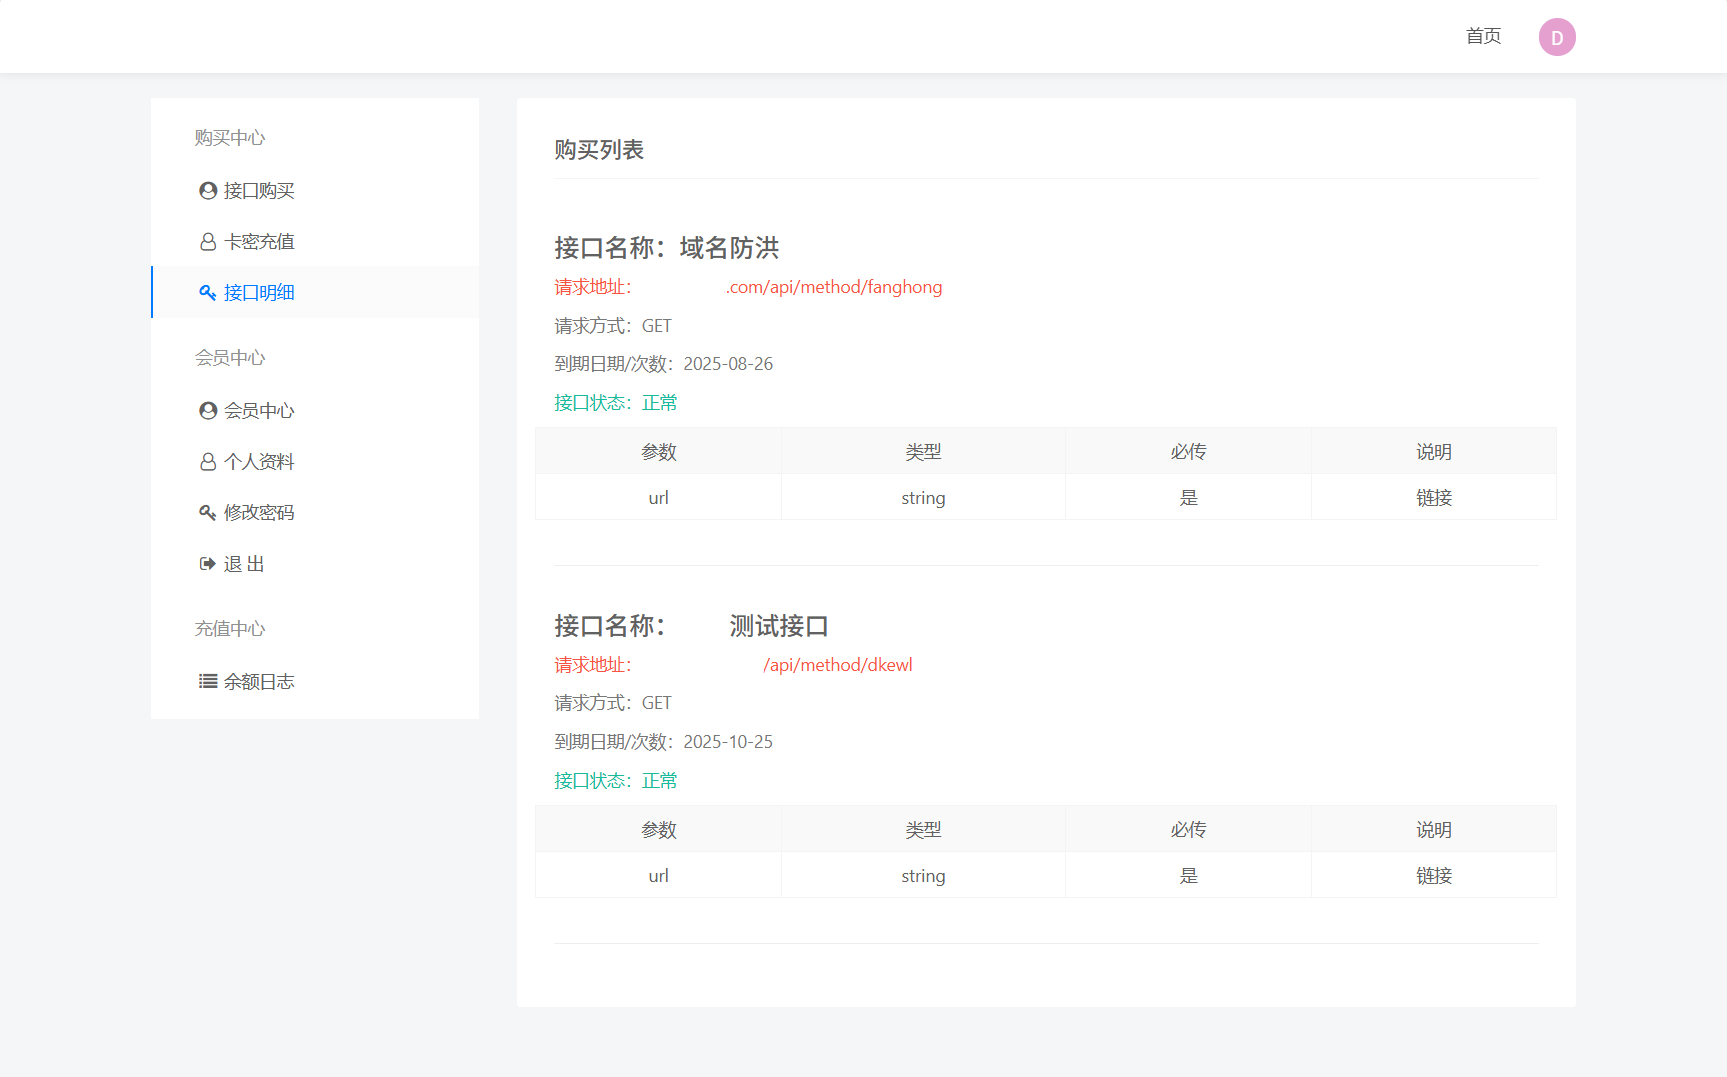
Task: Select the 会员中心 account icon
Action: click(208, 410)
